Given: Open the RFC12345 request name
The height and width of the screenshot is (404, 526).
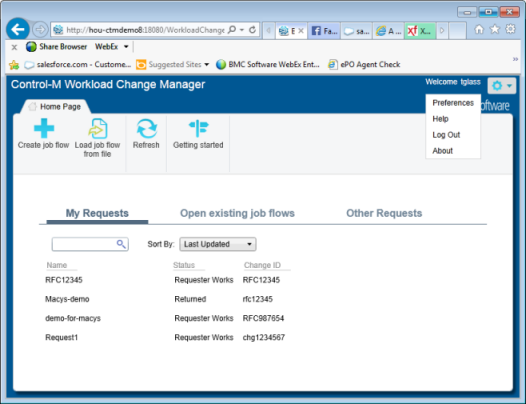Looking at the screenshot, I should coord(64,280).
